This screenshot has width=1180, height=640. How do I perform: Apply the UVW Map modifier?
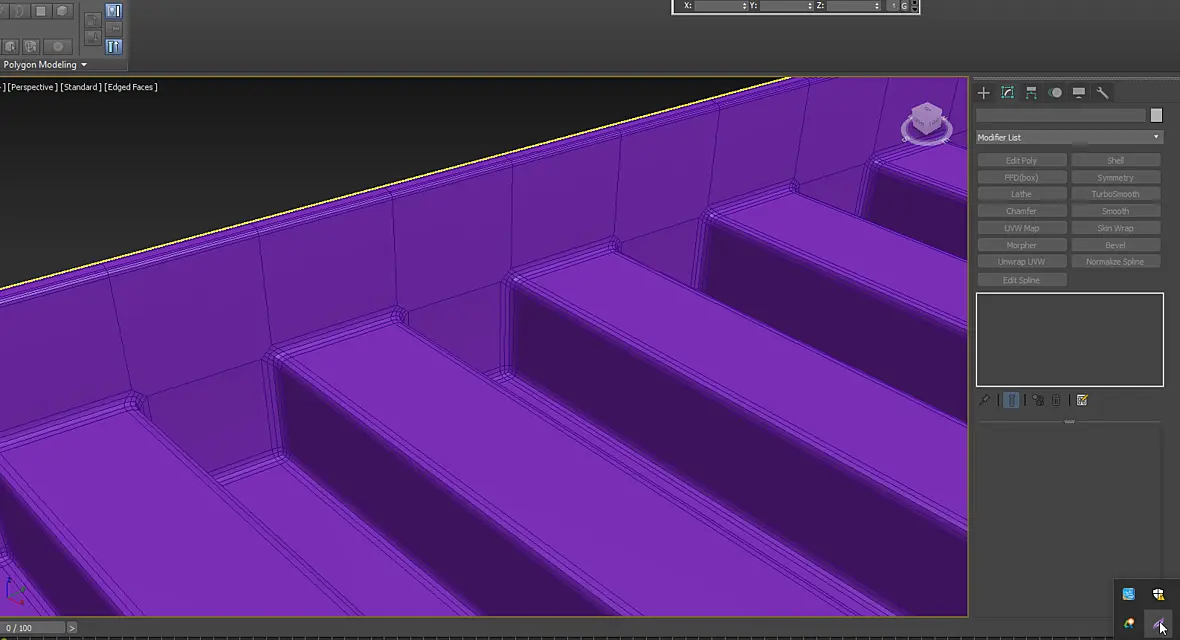1021,228
